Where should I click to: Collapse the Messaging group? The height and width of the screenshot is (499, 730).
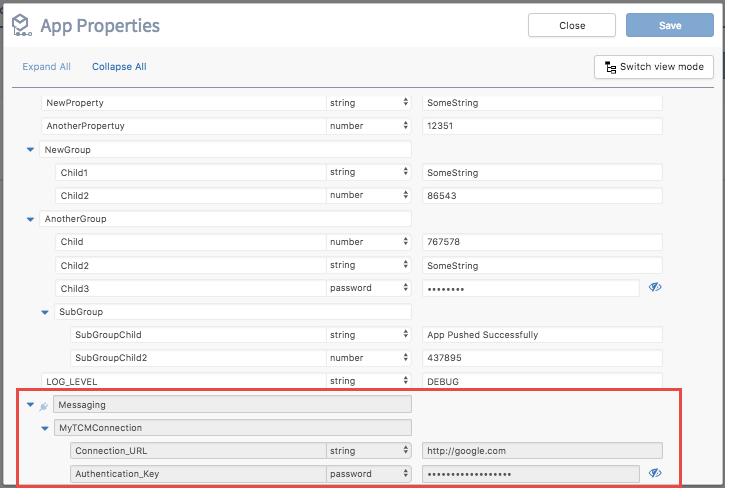[30, 405]
